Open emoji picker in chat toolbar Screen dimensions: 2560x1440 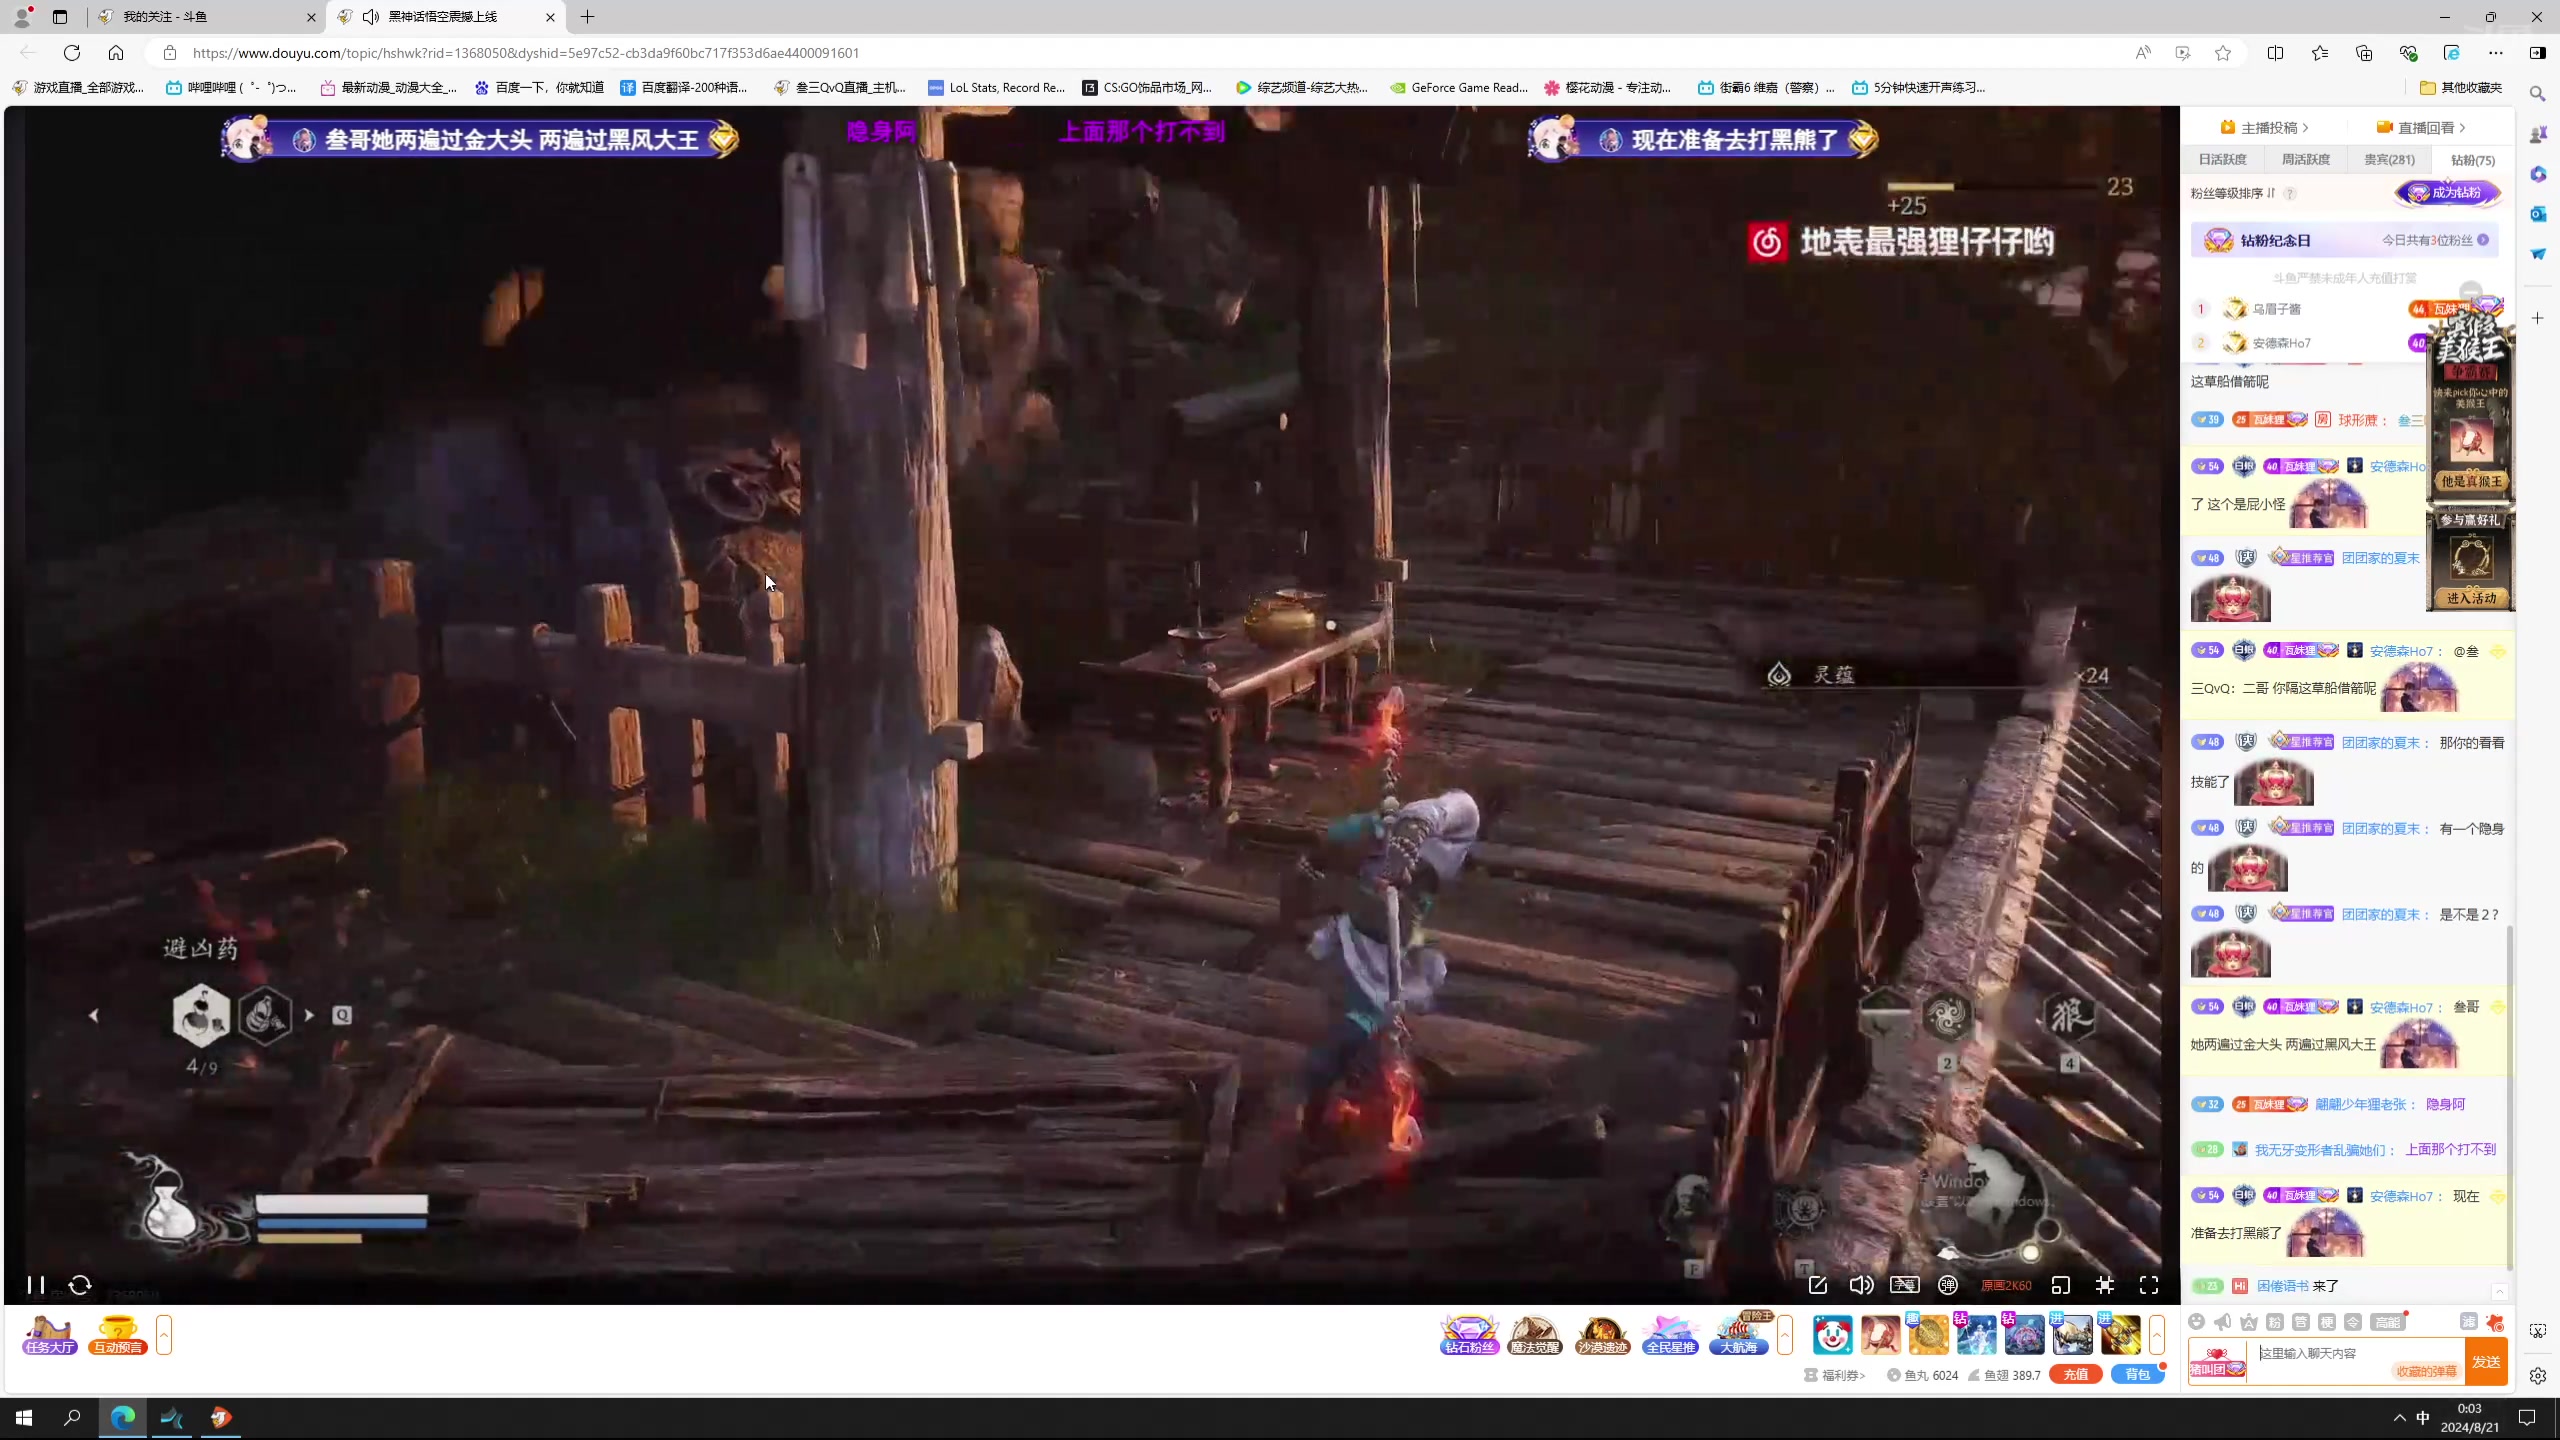2196,1322
